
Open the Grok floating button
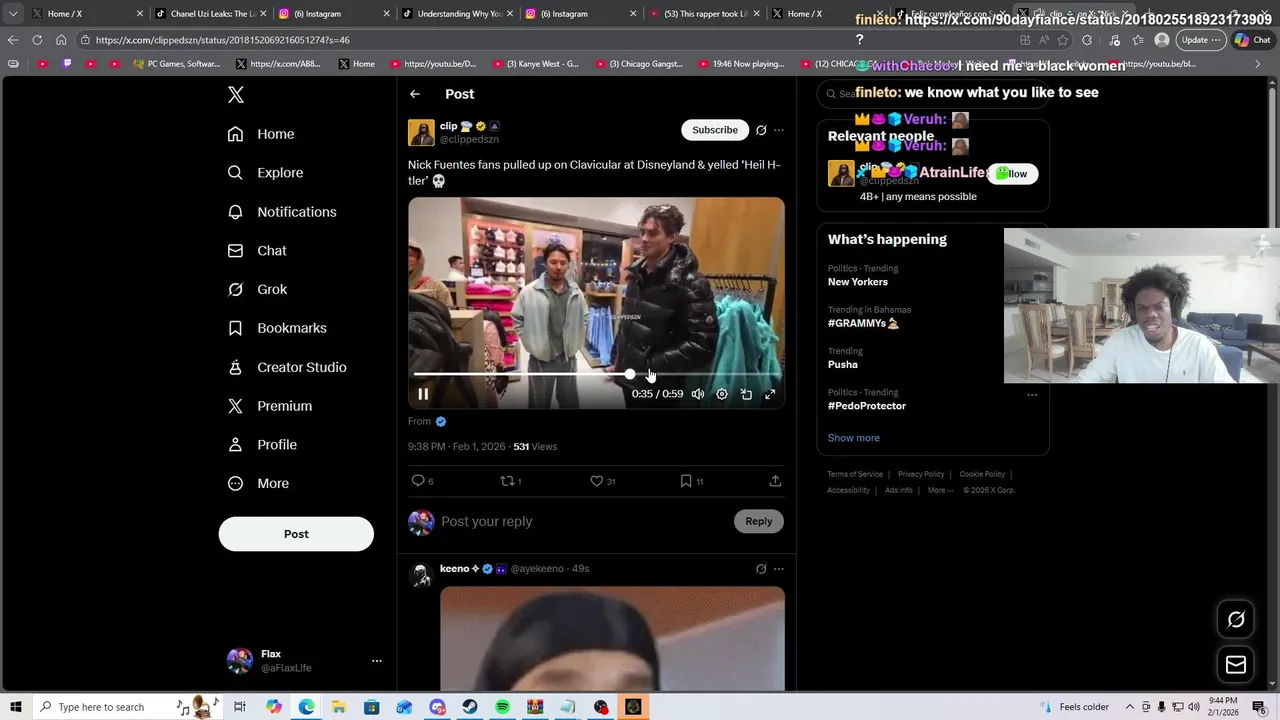point(1236,620)
